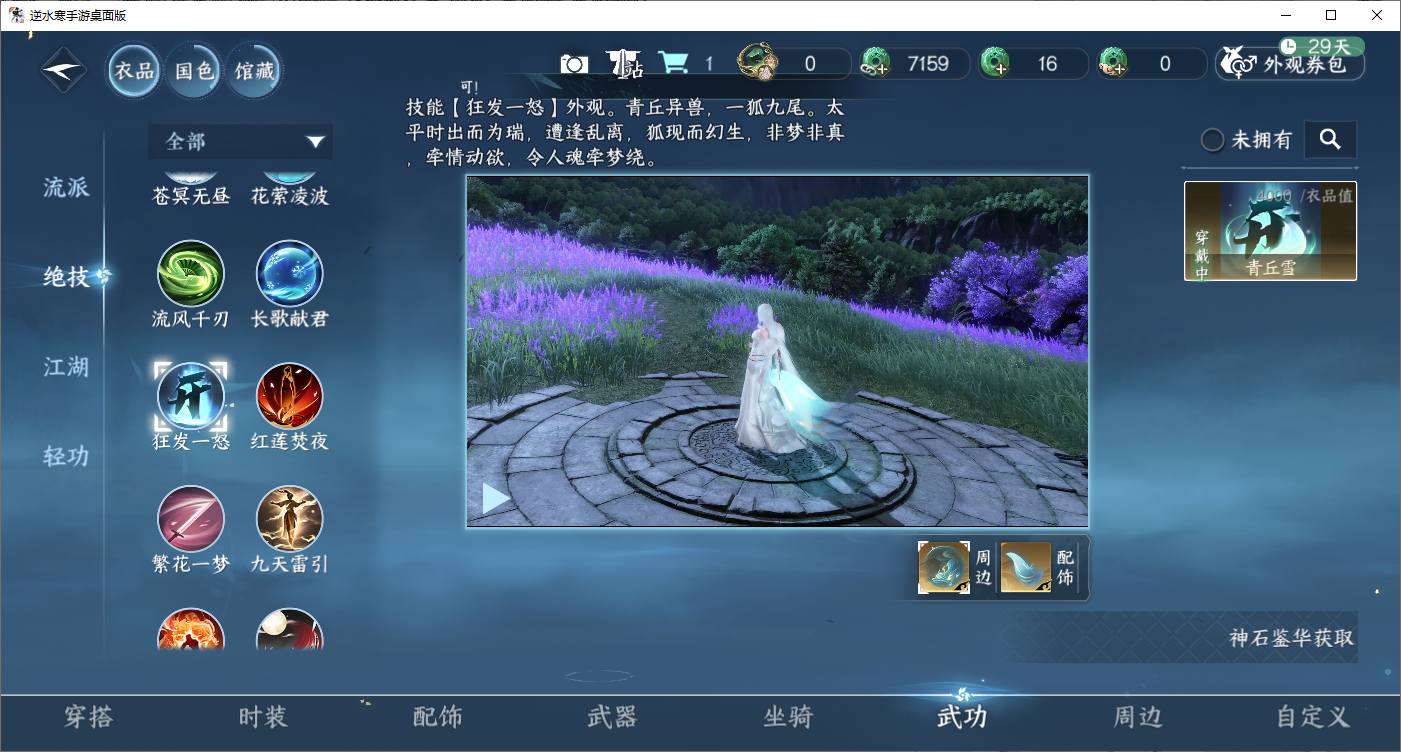Image resolution: width=1401 pixels, height=752 pixels.
Task: Add currency next to the 16 balance
Action: point(995,64)
